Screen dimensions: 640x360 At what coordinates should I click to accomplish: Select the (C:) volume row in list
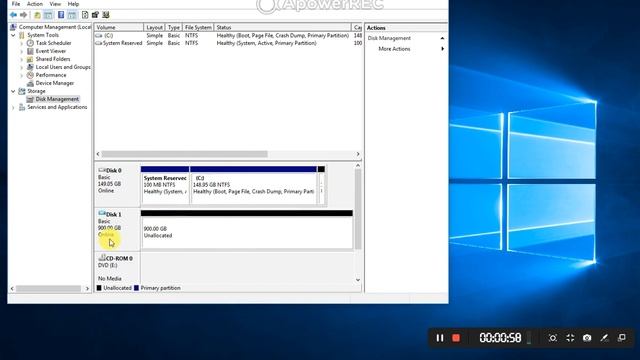click(229, 36)
